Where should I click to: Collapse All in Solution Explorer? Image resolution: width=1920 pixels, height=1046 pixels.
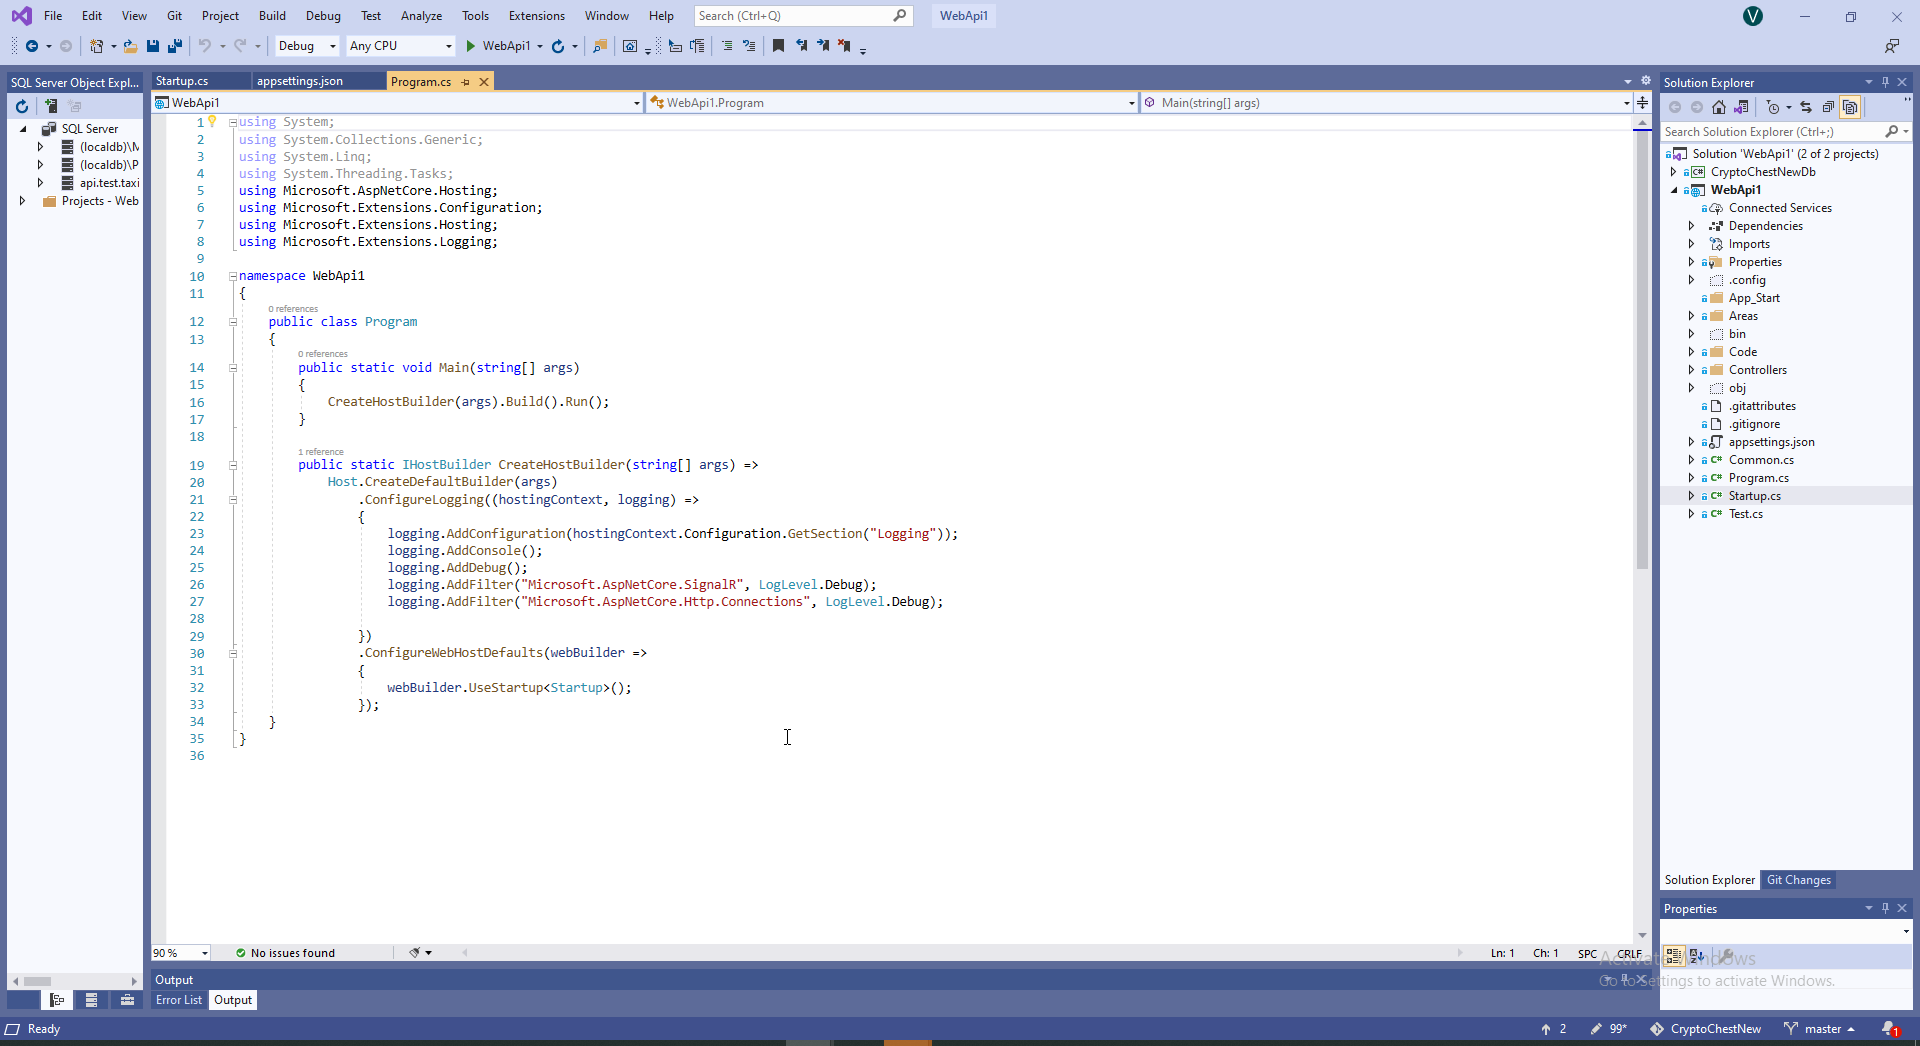coord(1828,107)
